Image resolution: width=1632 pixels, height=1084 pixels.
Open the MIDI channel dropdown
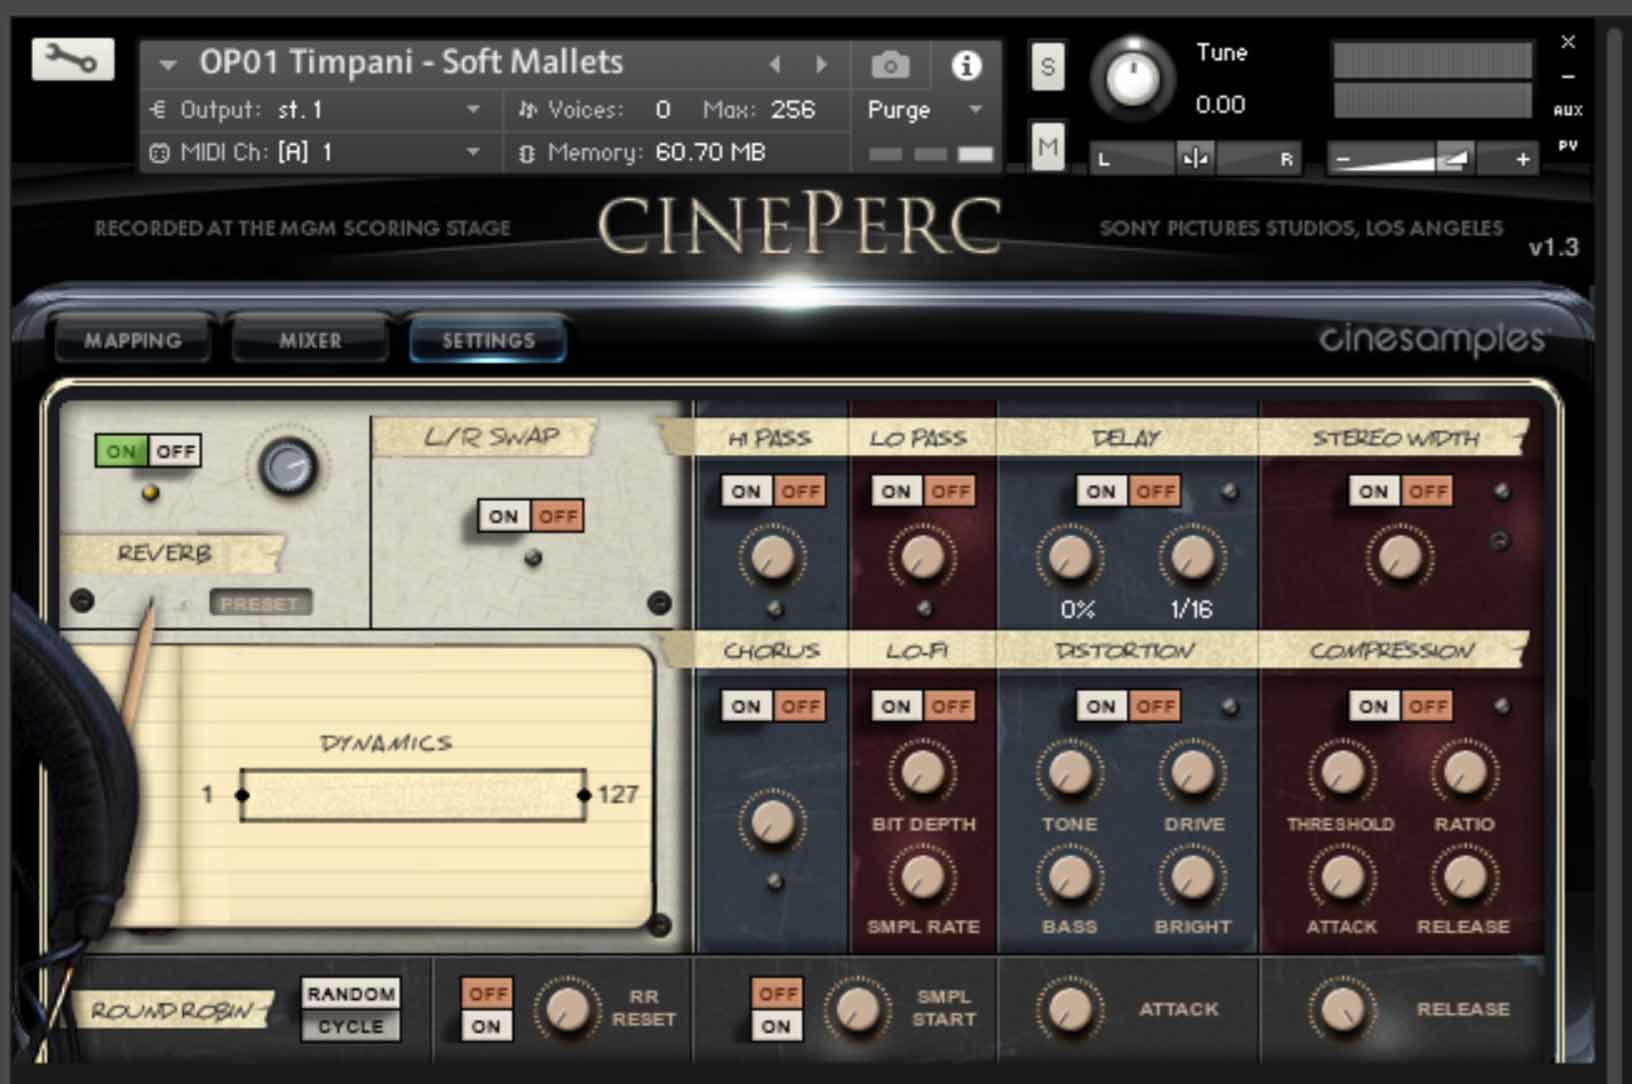tap(470, 152)
